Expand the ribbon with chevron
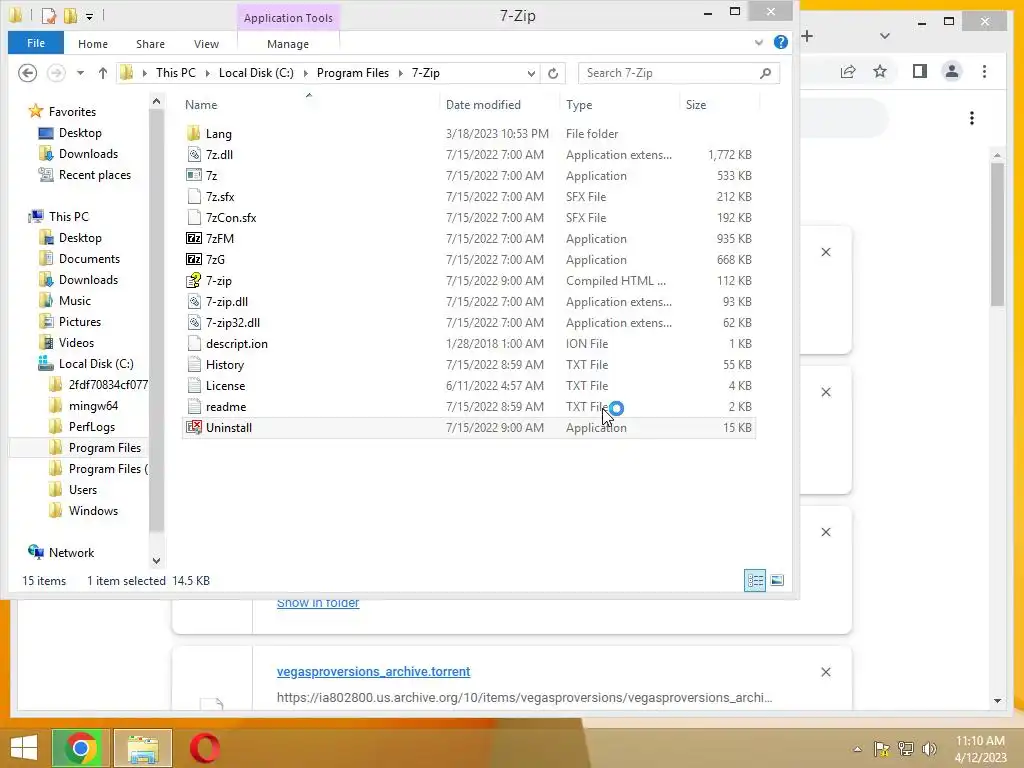This screenshot has width=1024, height=768. tap(759, 42)
